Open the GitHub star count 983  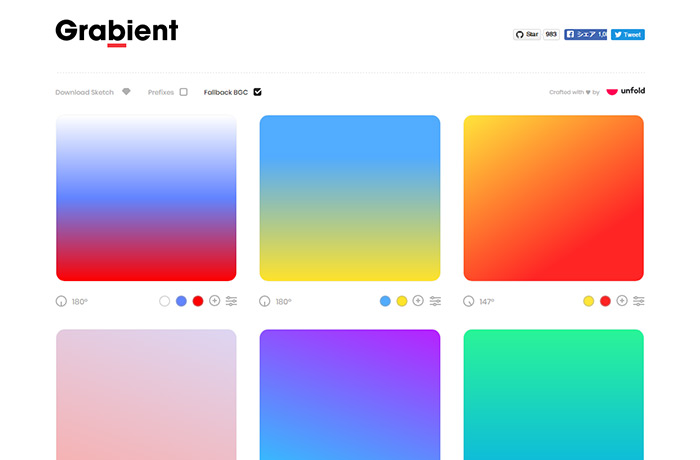point(551,34)
